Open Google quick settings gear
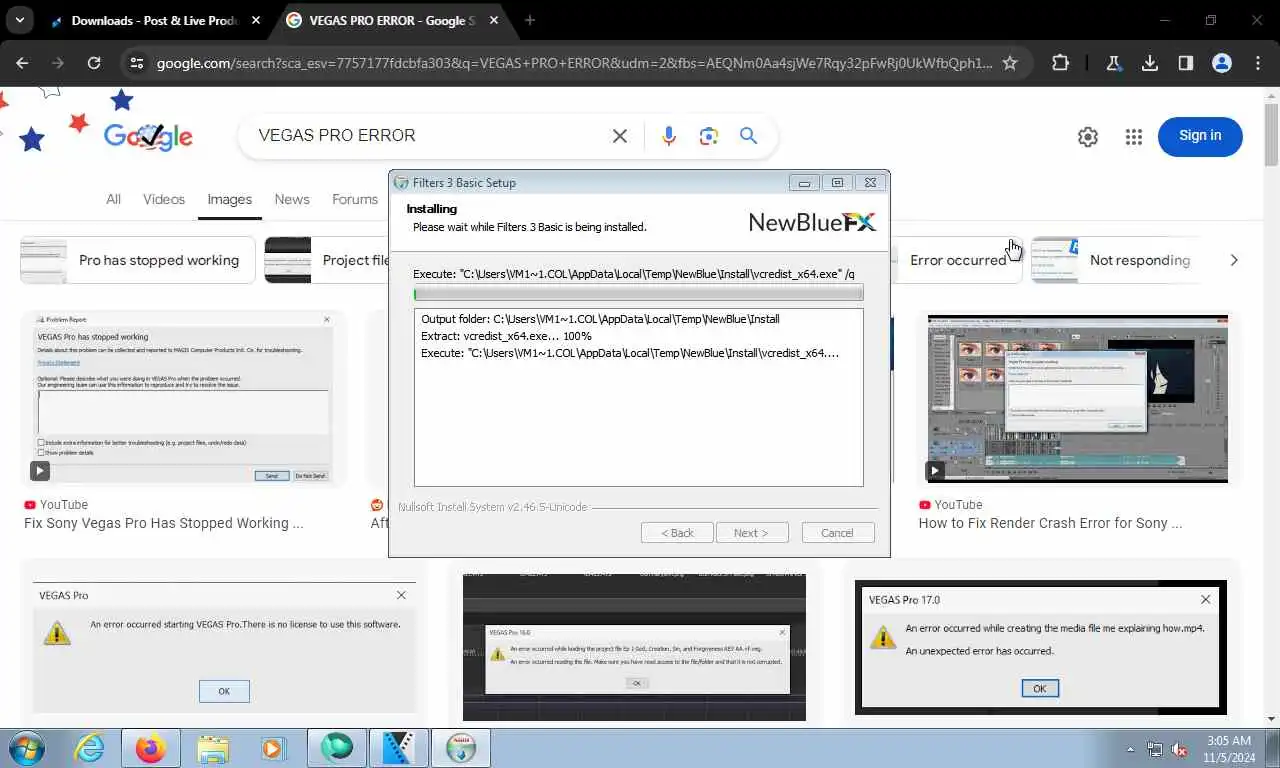 (x=1088, y=137)
